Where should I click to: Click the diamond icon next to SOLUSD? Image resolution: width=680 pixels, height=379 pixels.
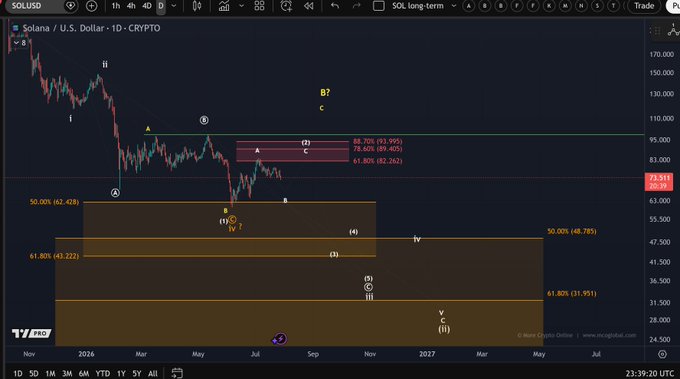click(x=70, y=6)
